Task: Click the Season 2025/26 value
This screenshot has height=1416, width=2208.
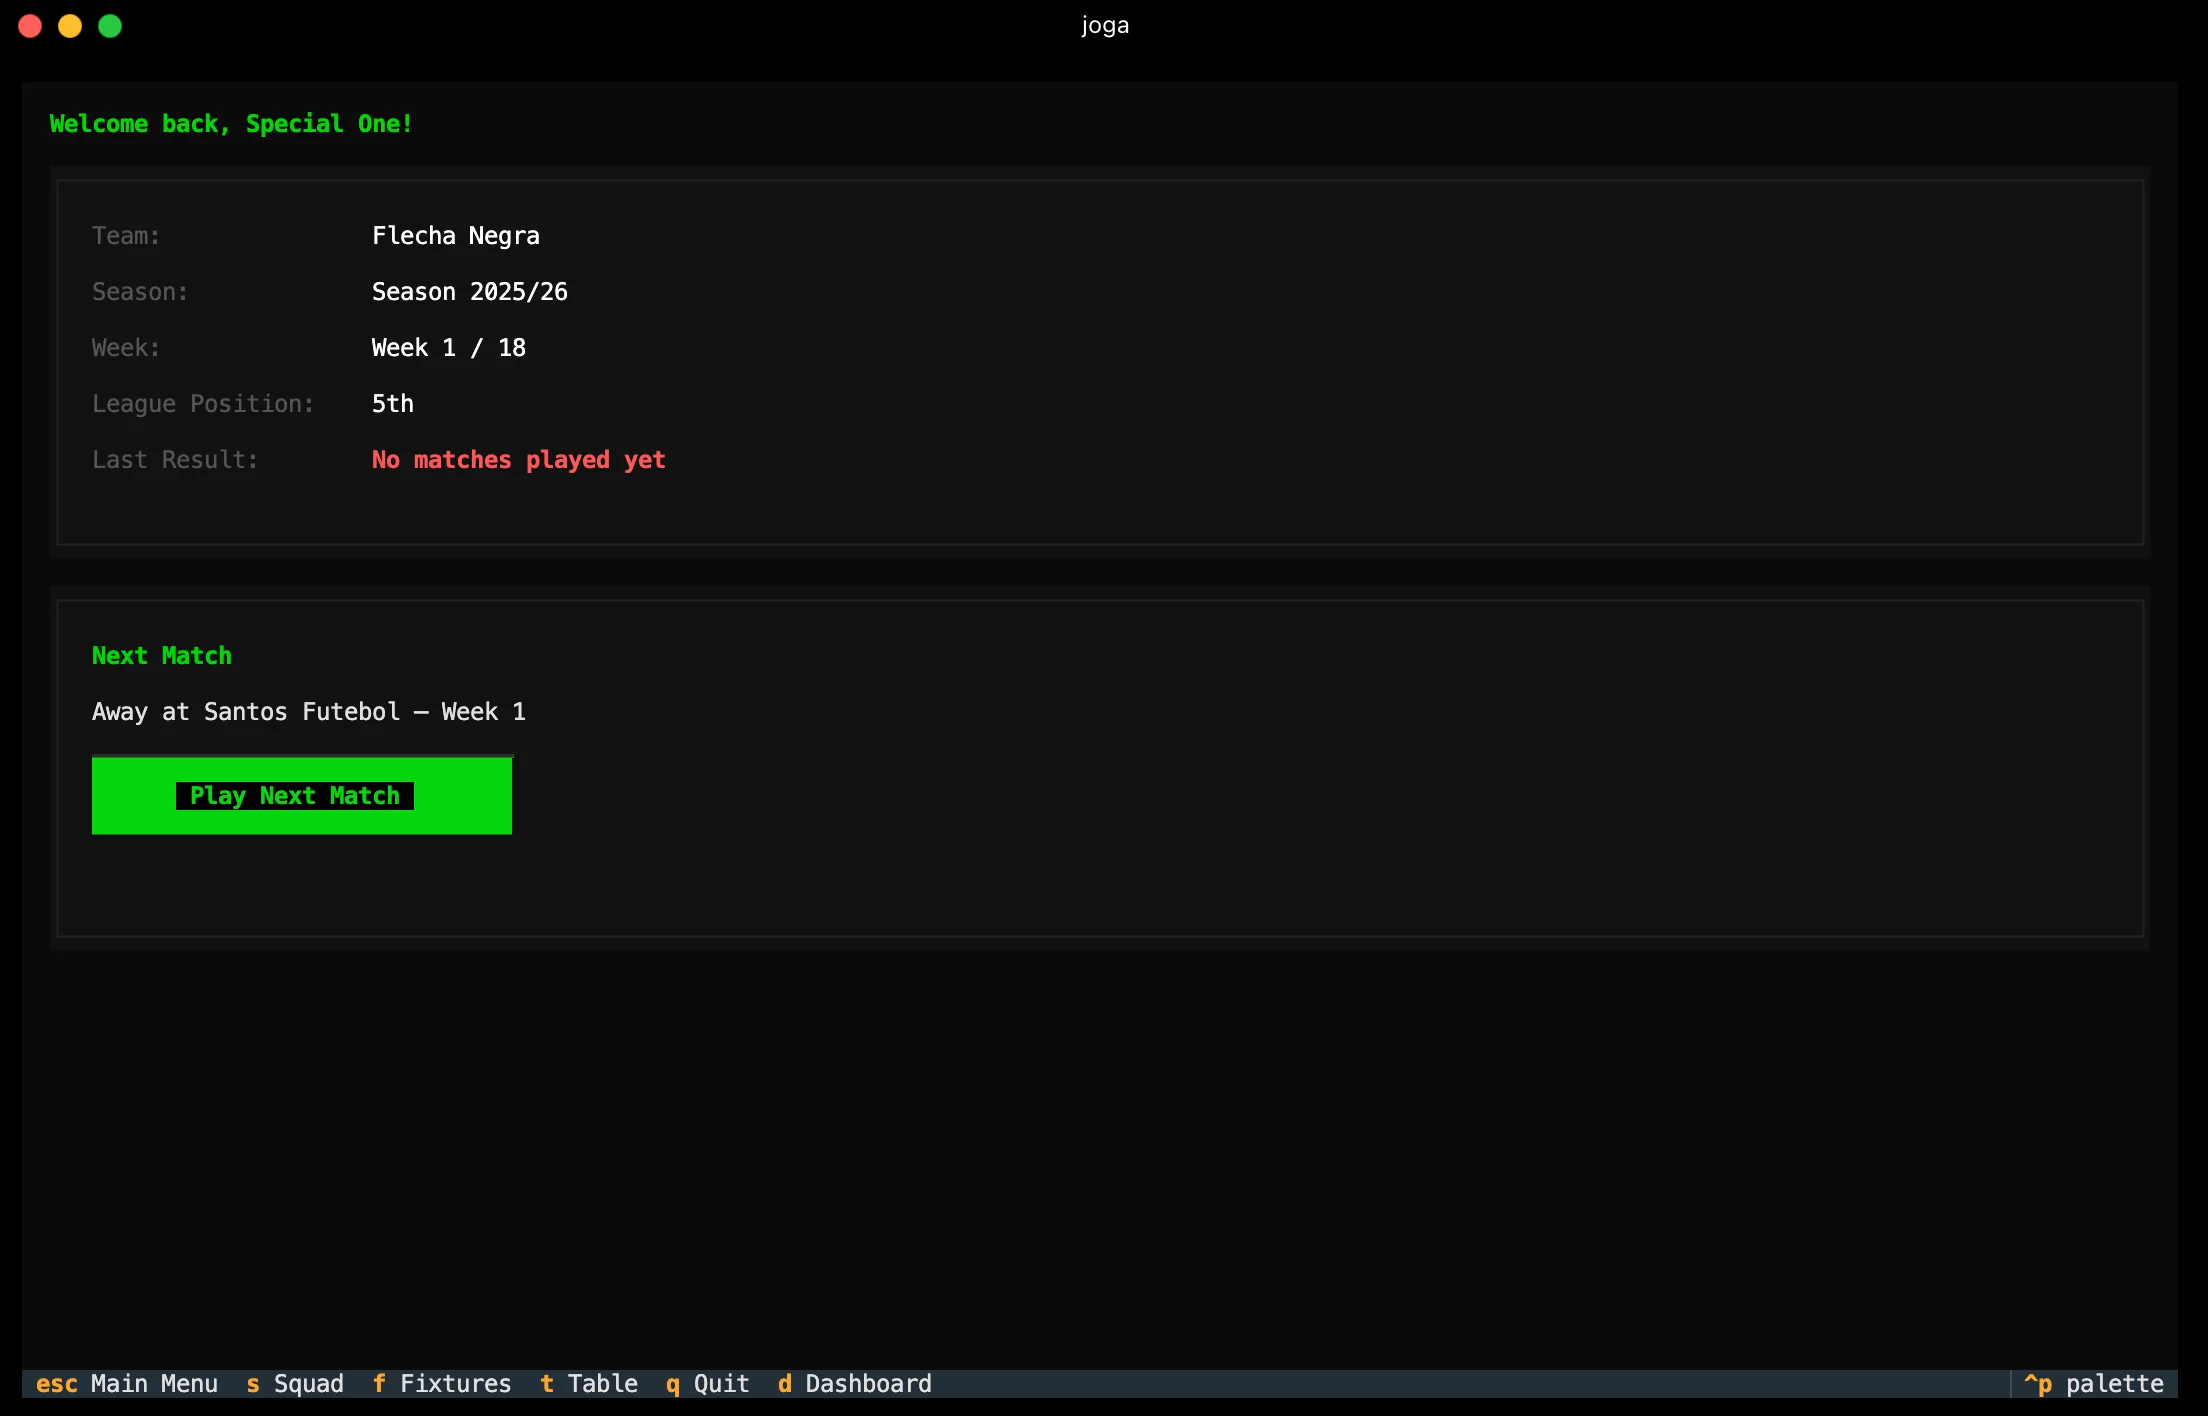Action: [x=470, y=292]
